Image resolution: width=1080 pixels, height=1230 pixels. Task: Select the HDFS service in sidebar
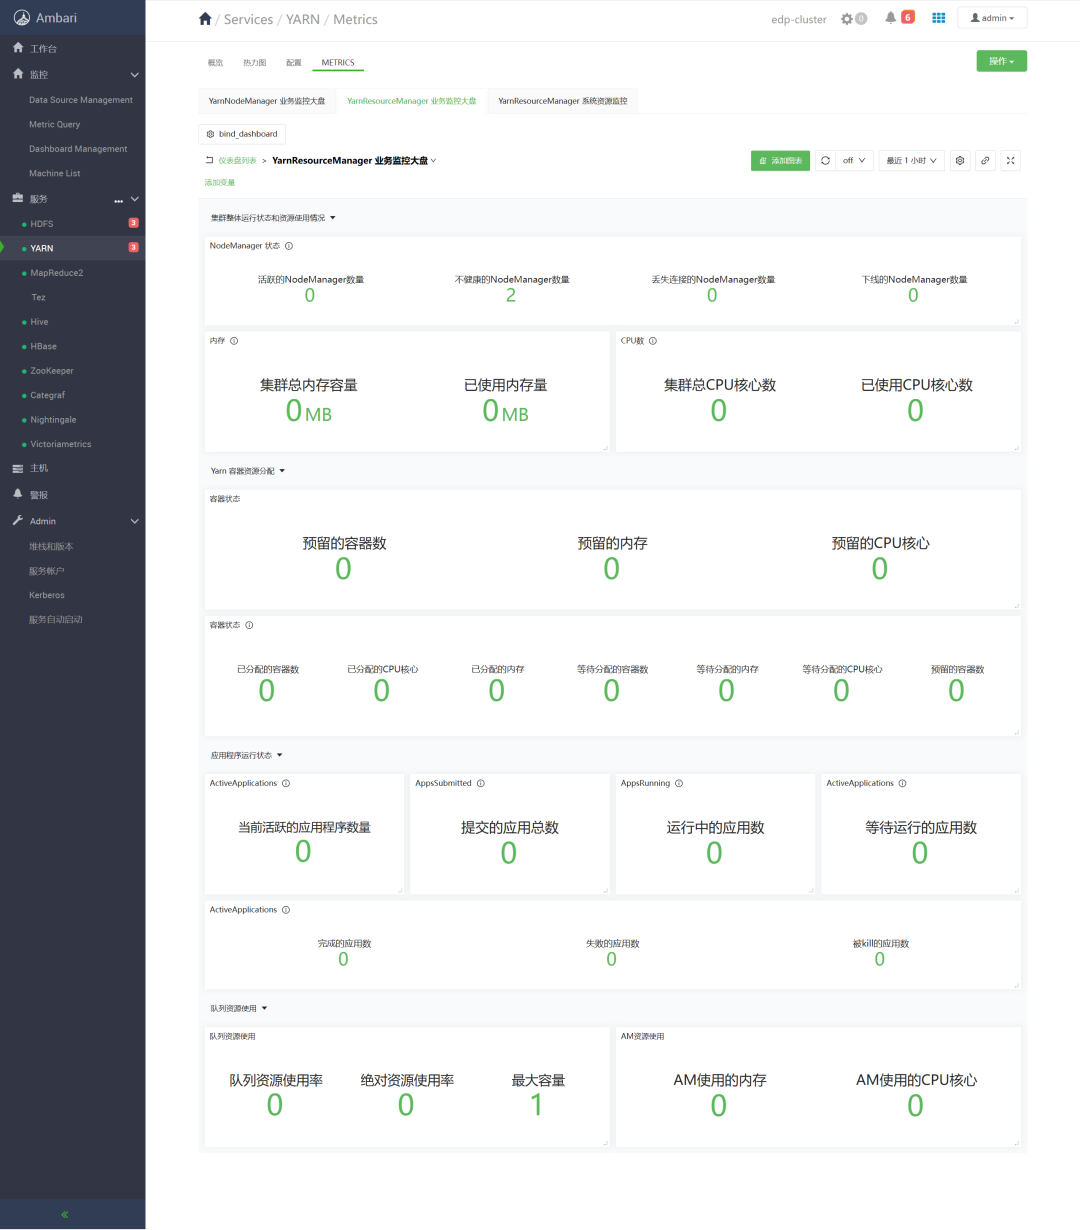[42, 224]
